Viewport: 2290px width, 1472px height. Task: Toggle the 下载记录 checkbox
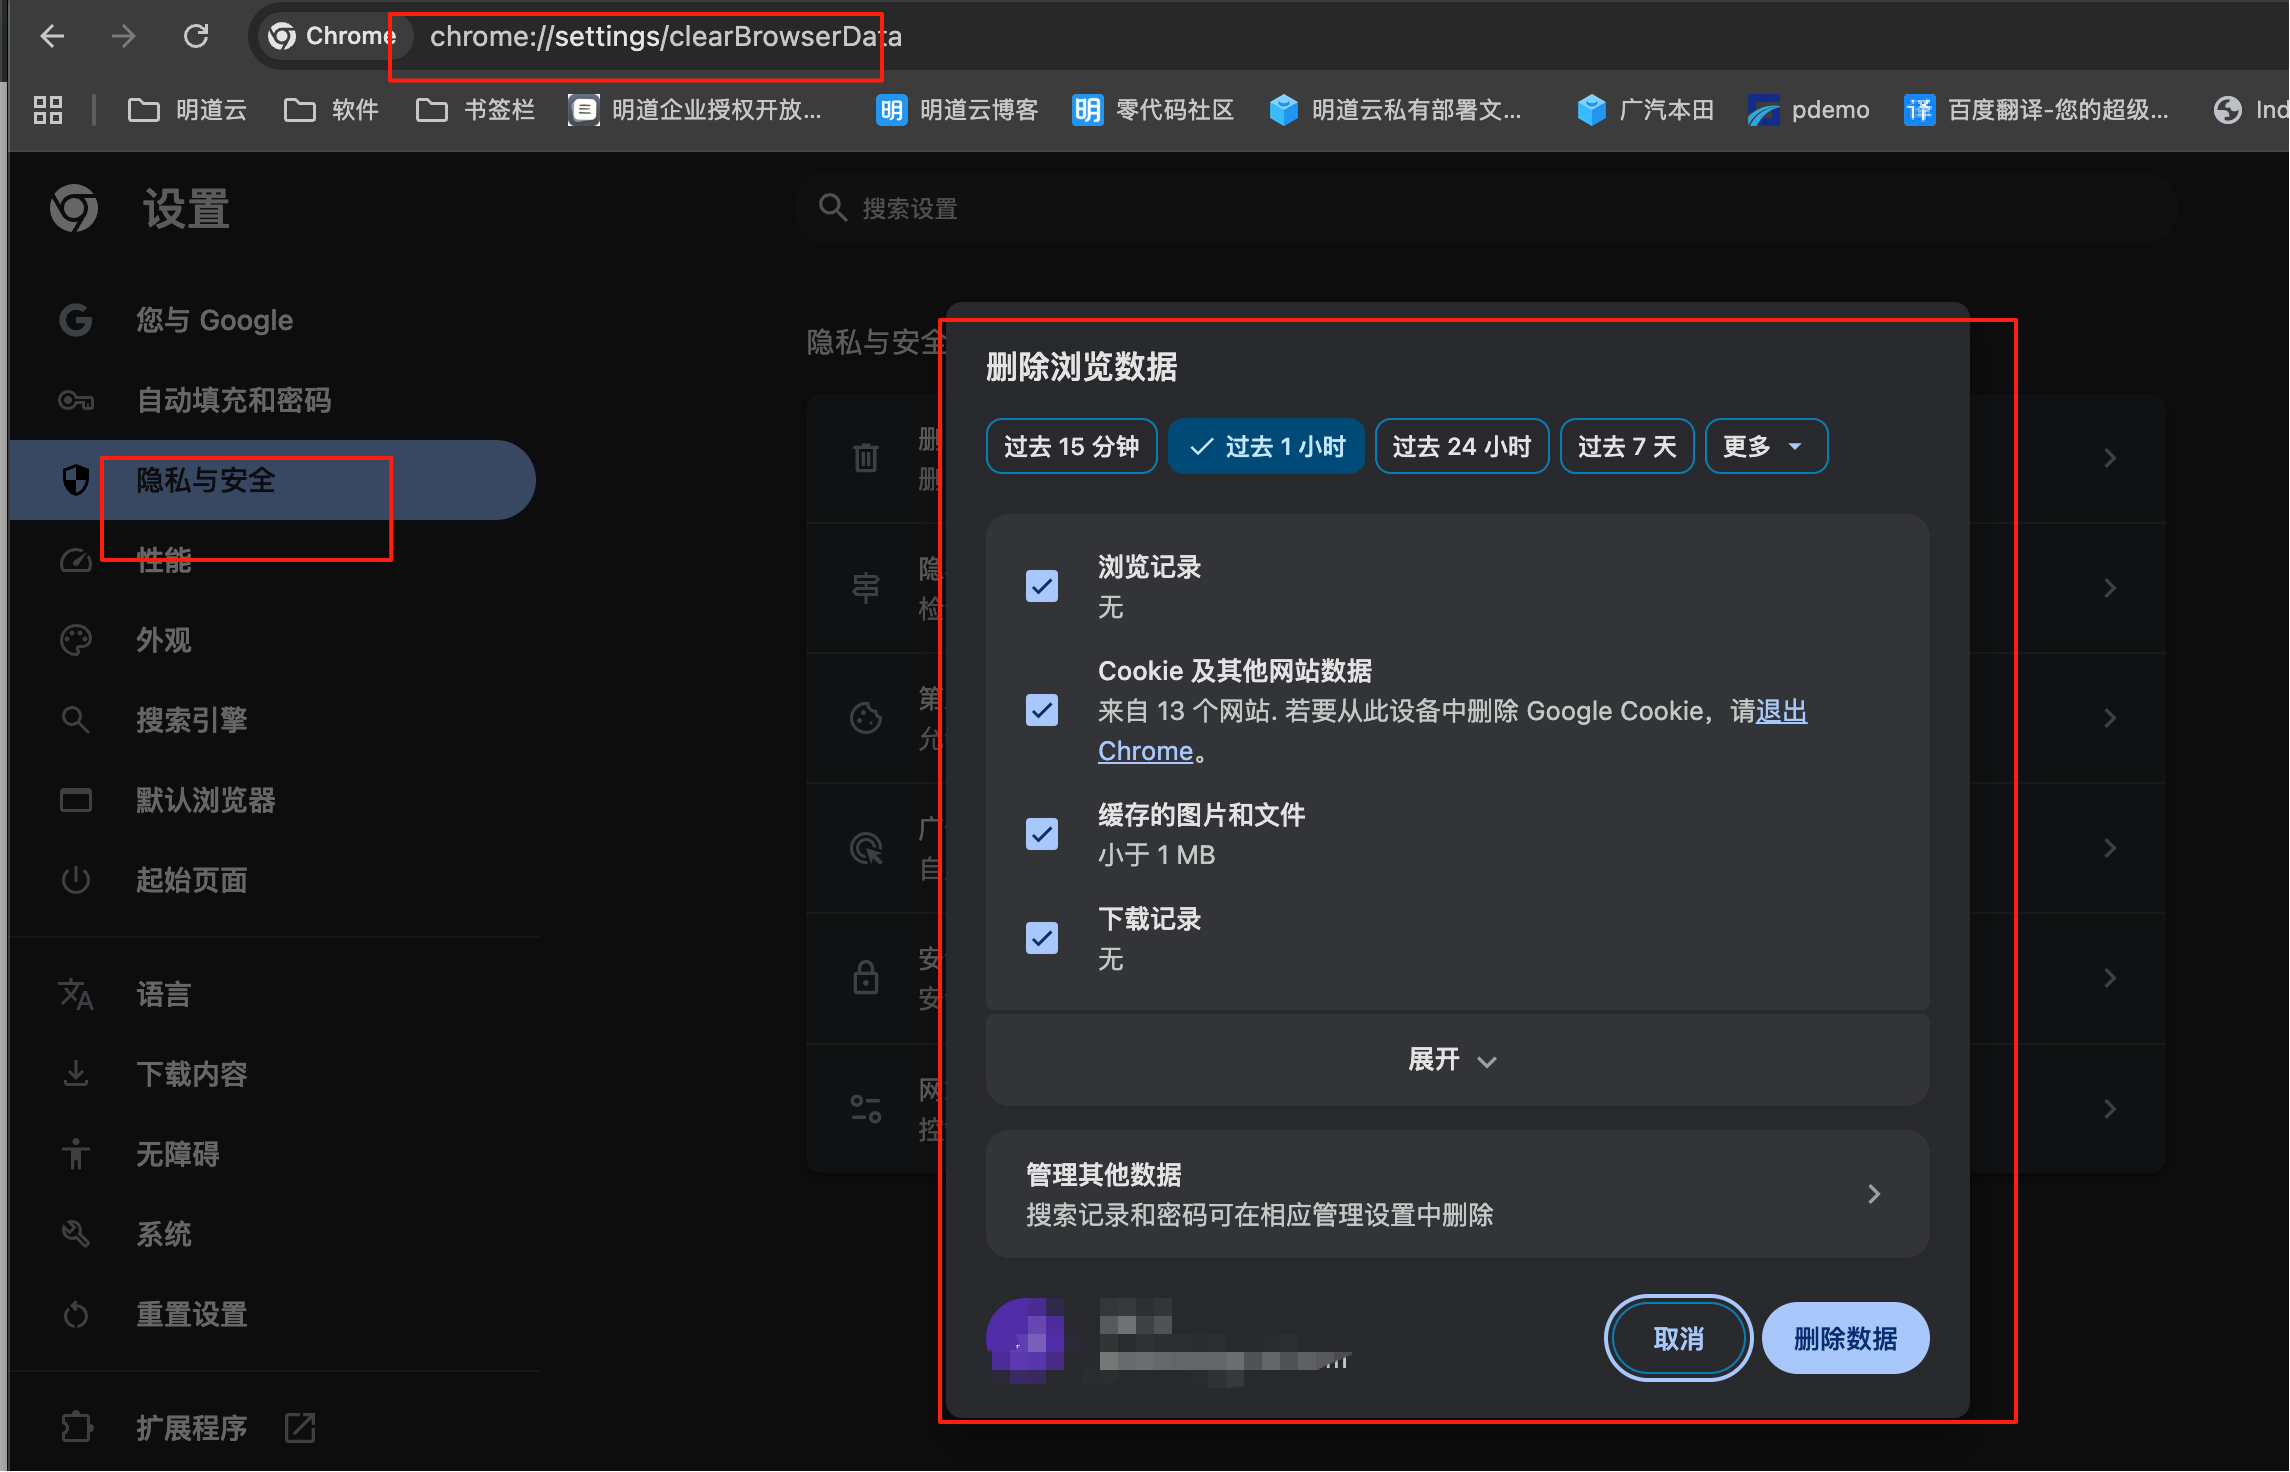[x=1042, y=938]
